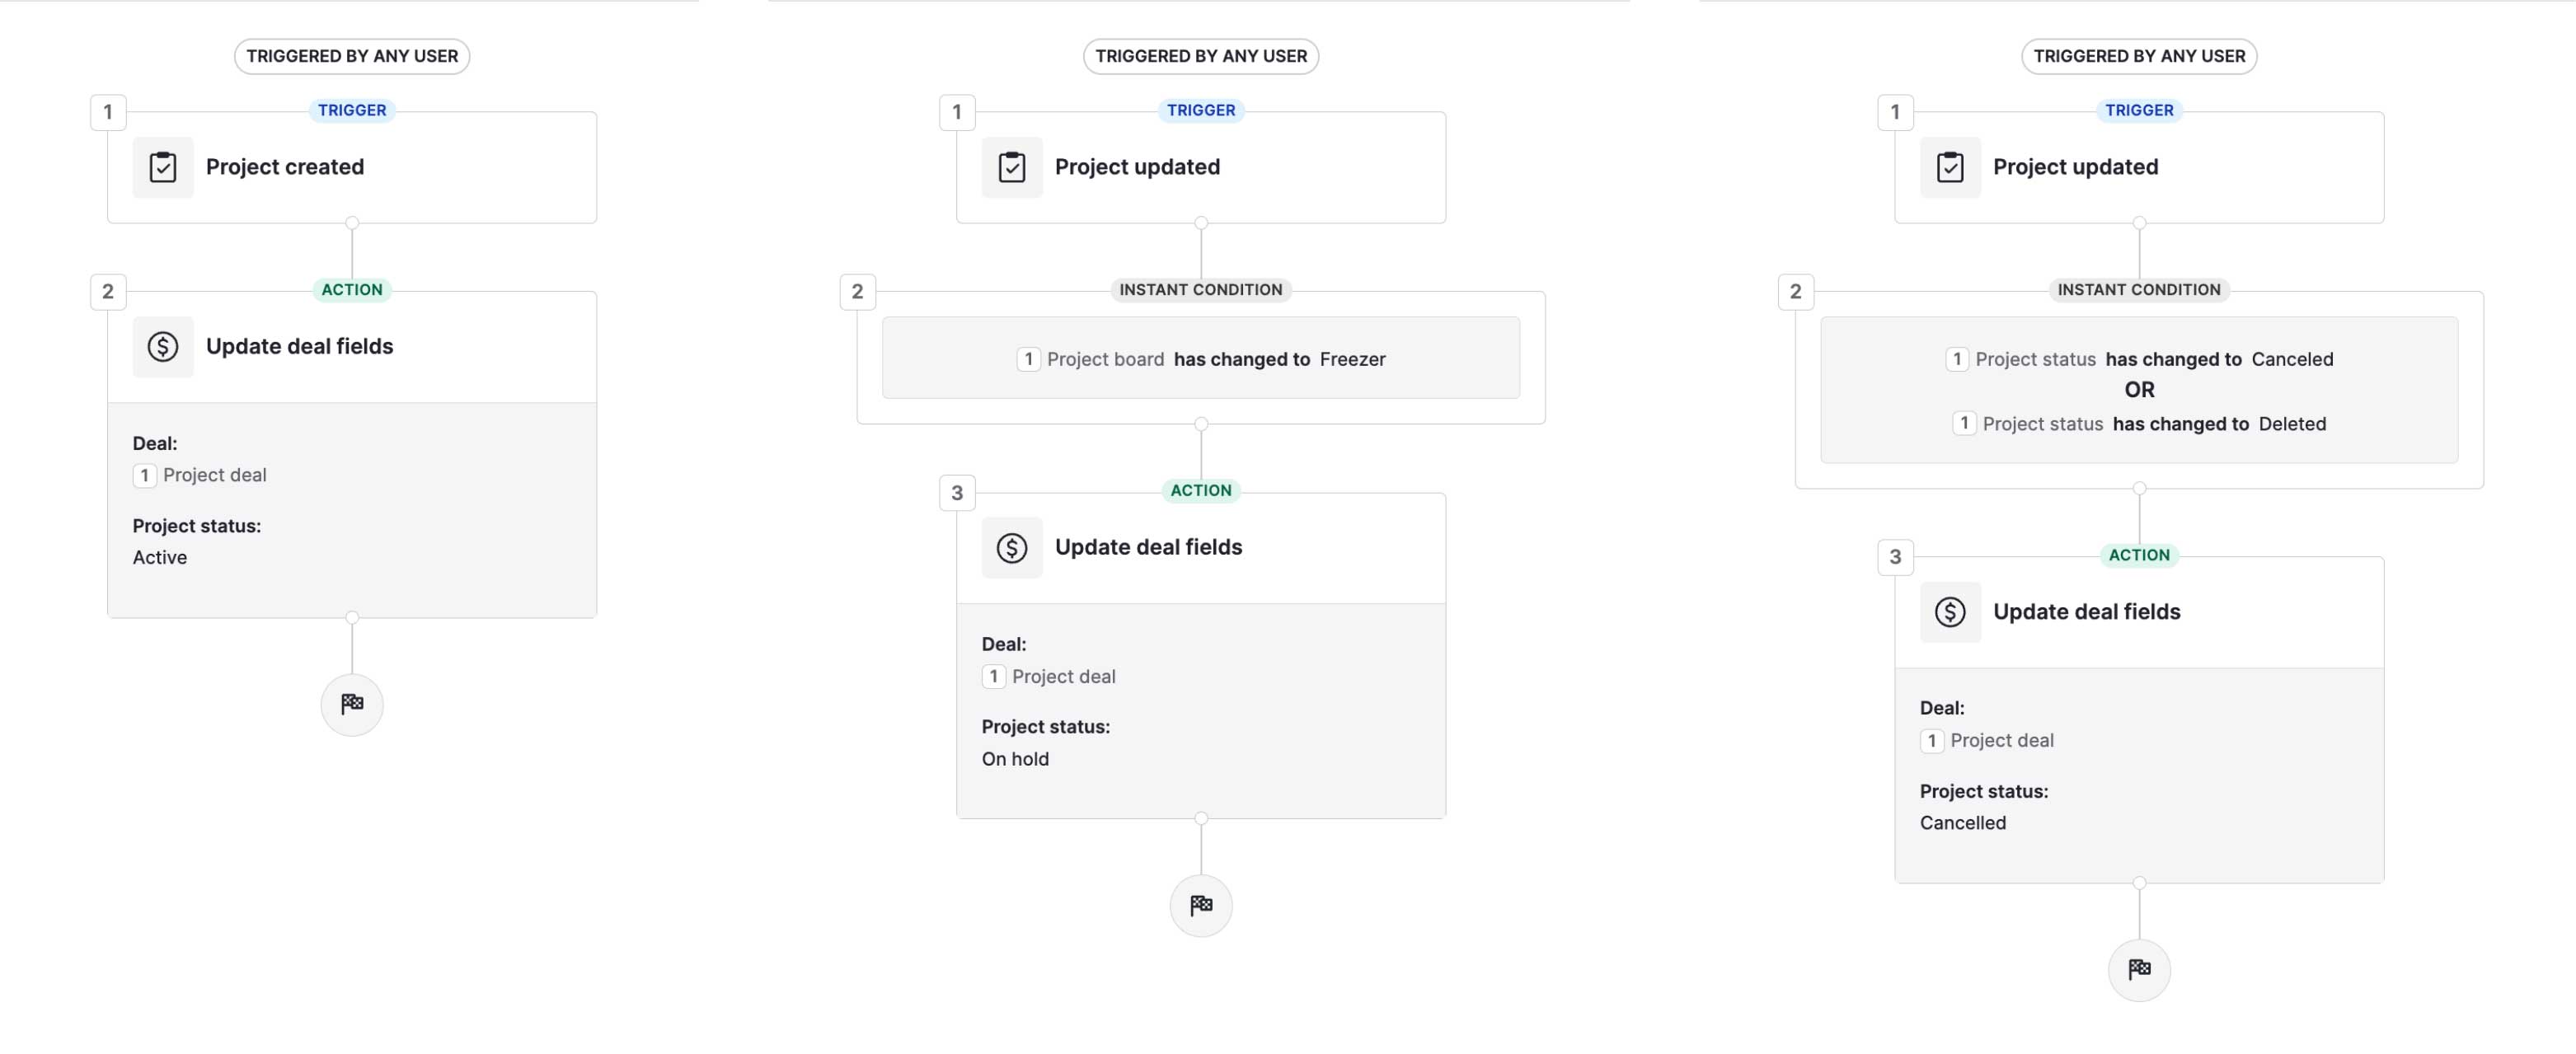Click the finish flag under the On hold workflow
Screen dimensions: 2576x1054
1201,906
